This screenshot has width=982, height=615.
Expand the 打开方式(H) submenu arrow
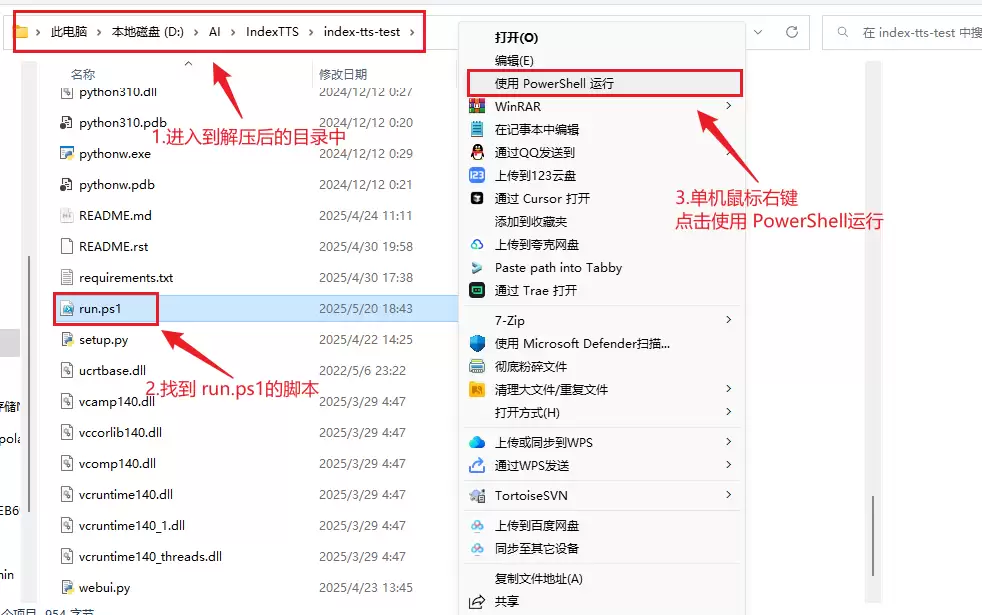[728, 412]
